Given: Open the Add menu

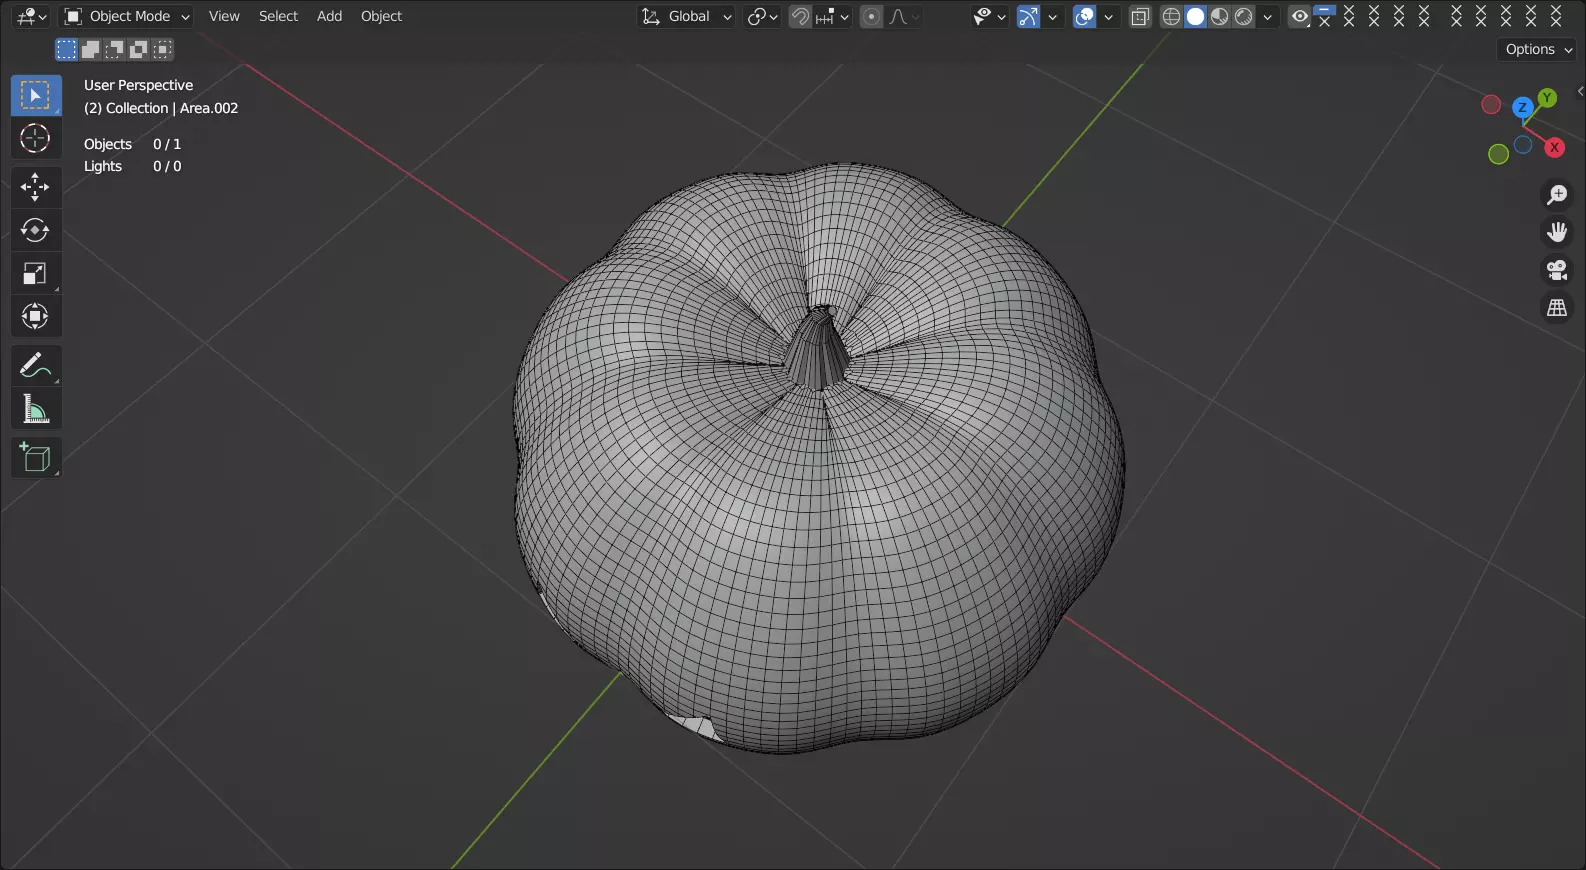Looking at the screenshot, I should (x=329, y=16).
